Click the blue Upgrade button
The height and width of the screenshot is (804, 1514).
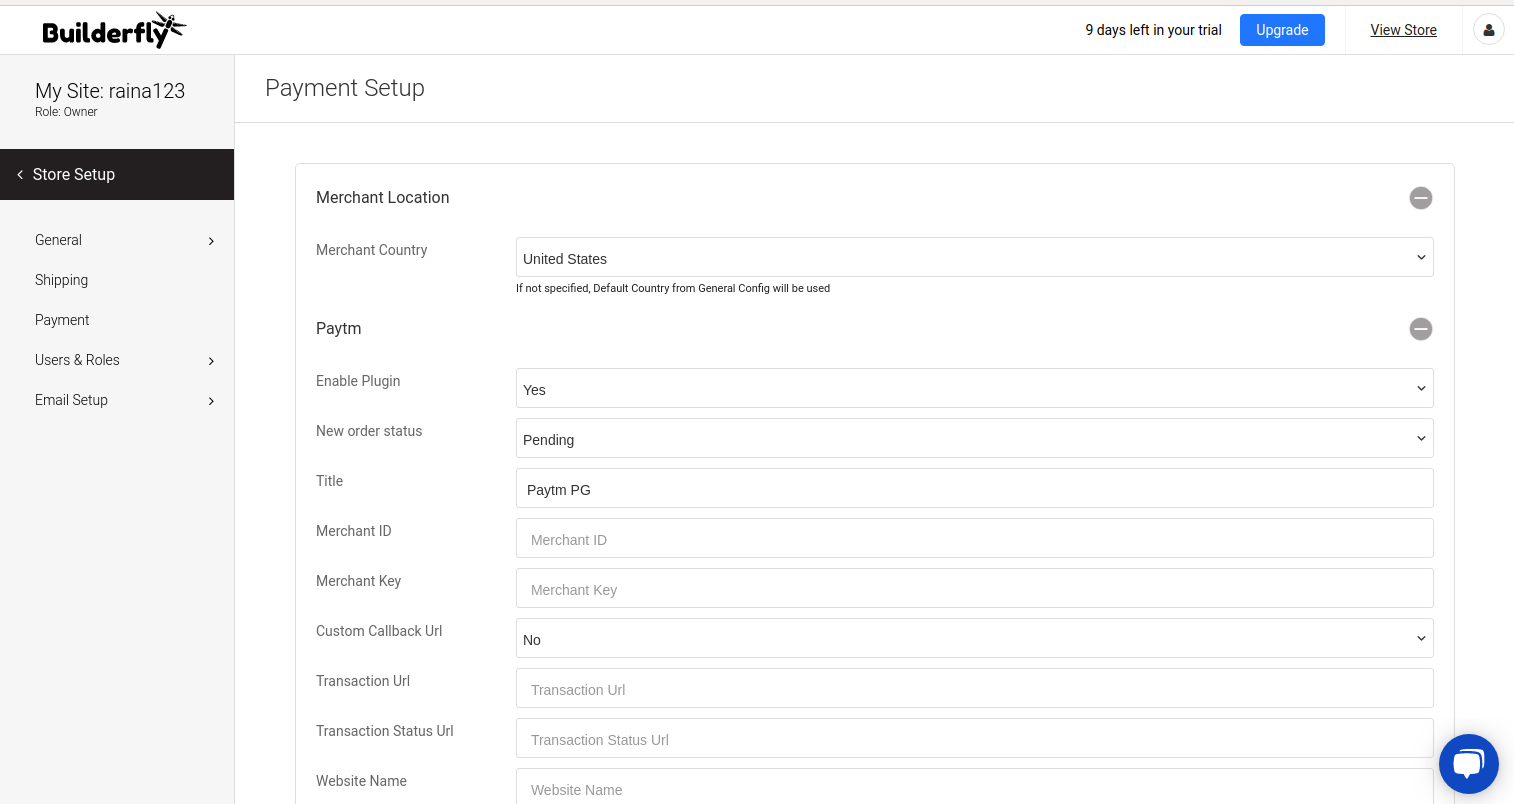point(1282,30)
